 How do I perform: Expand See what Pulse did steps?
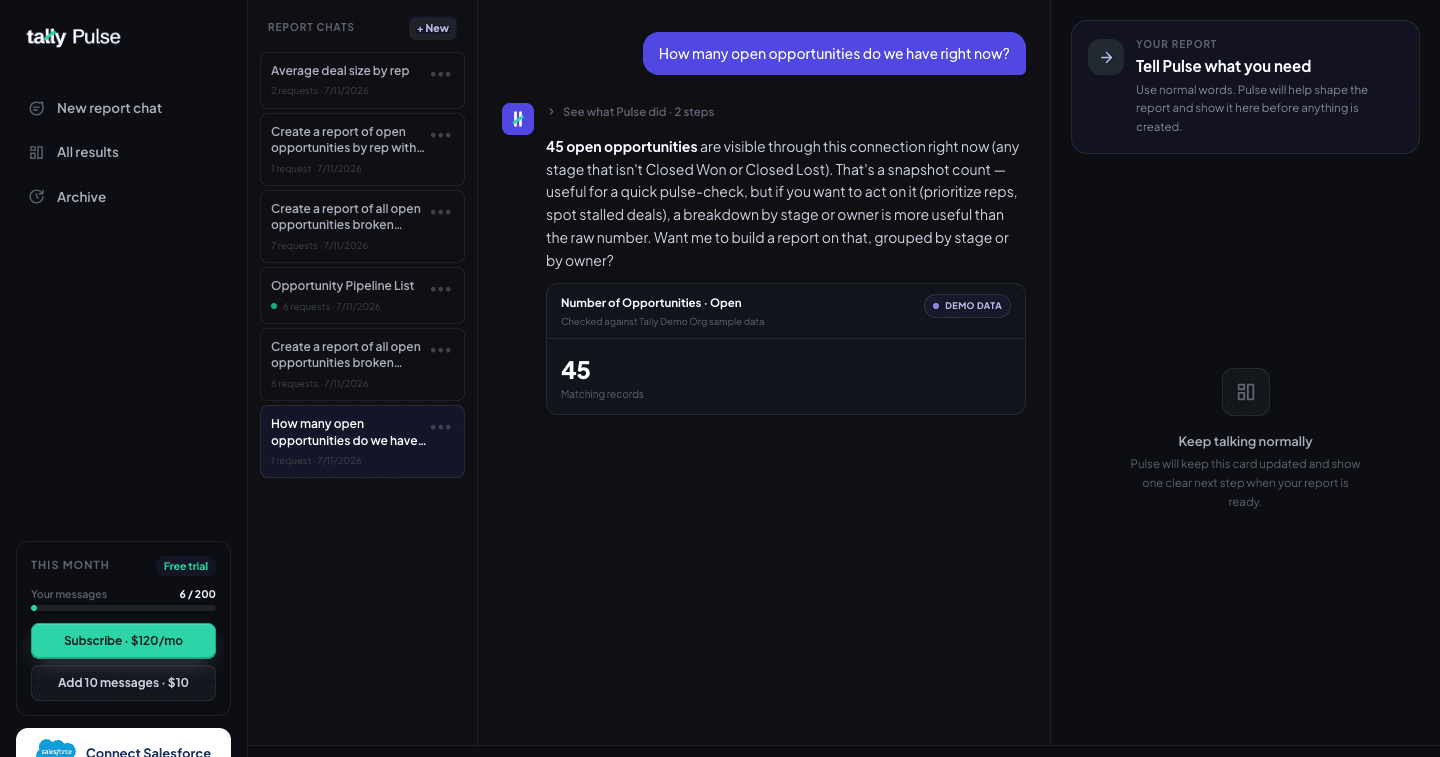click(630, 112)
